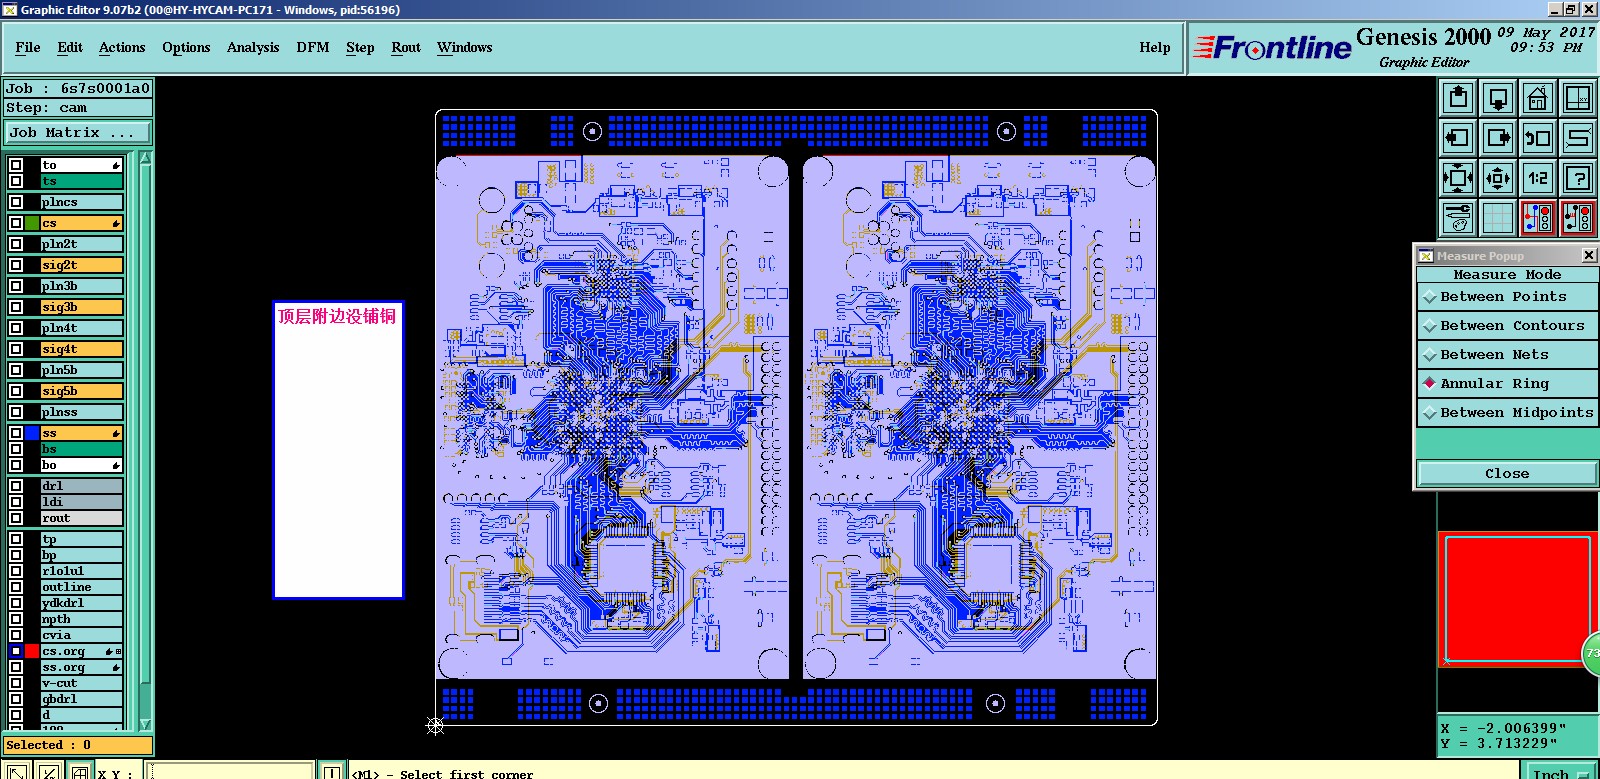Select Between Points measure mode

(1507, 297)
